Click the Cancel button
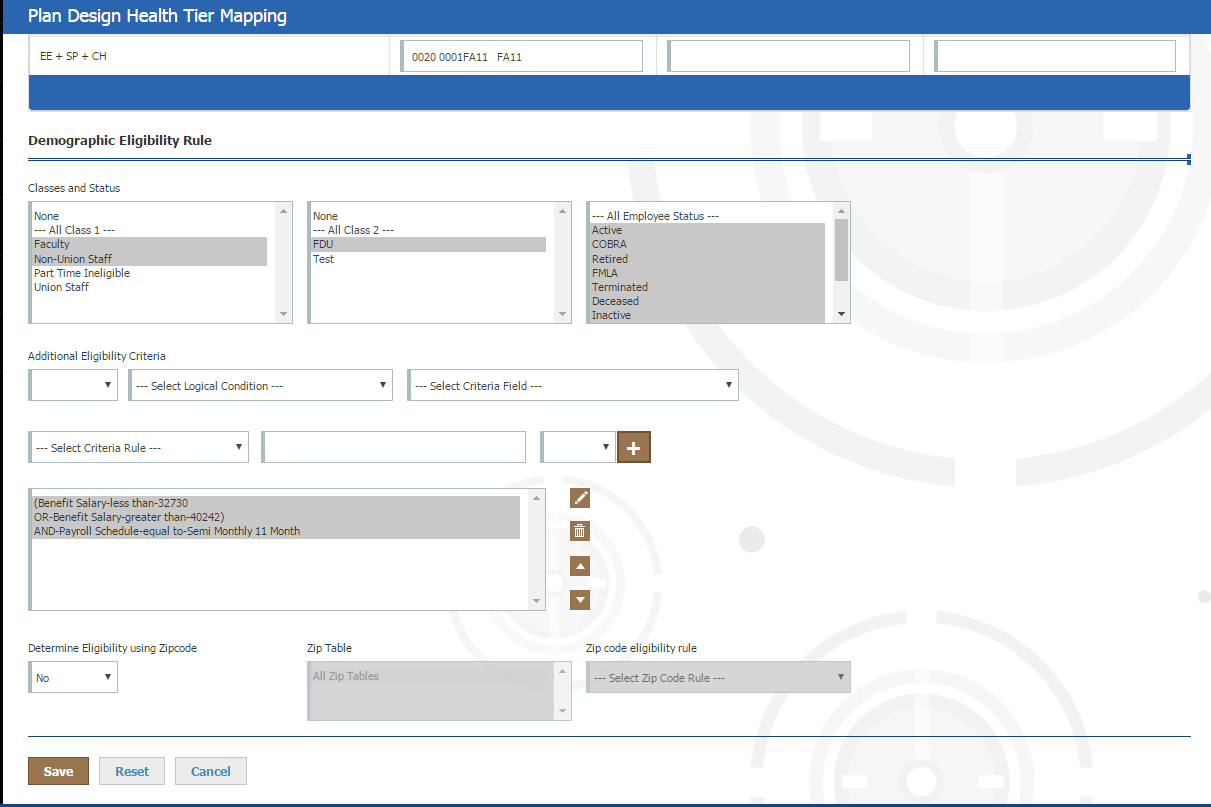The width and height of the screenshot is (1211, 807). tap(210, 771)
